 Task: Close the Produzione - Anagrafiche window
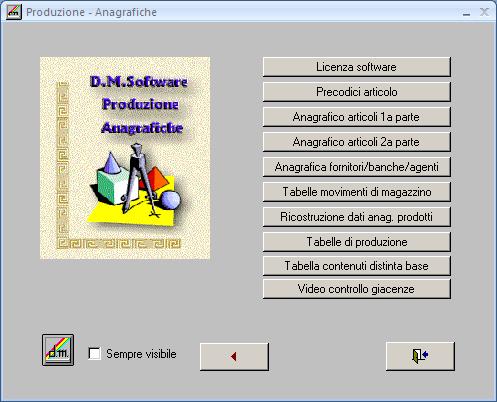coord(484,12)
